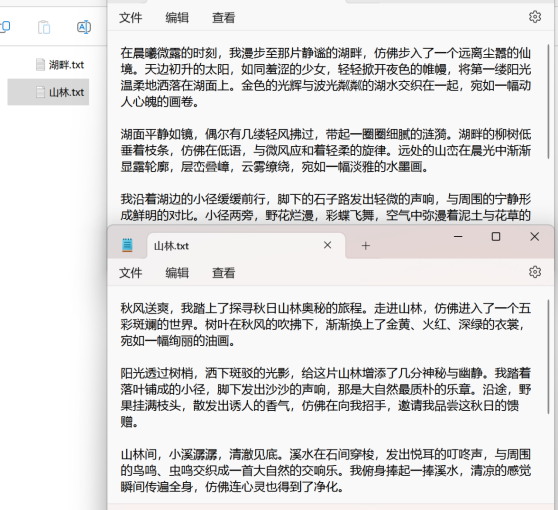Open 文件 menu in 山林.txt window
The width and height of the screenshot is (558, 510).
point(130,273)
